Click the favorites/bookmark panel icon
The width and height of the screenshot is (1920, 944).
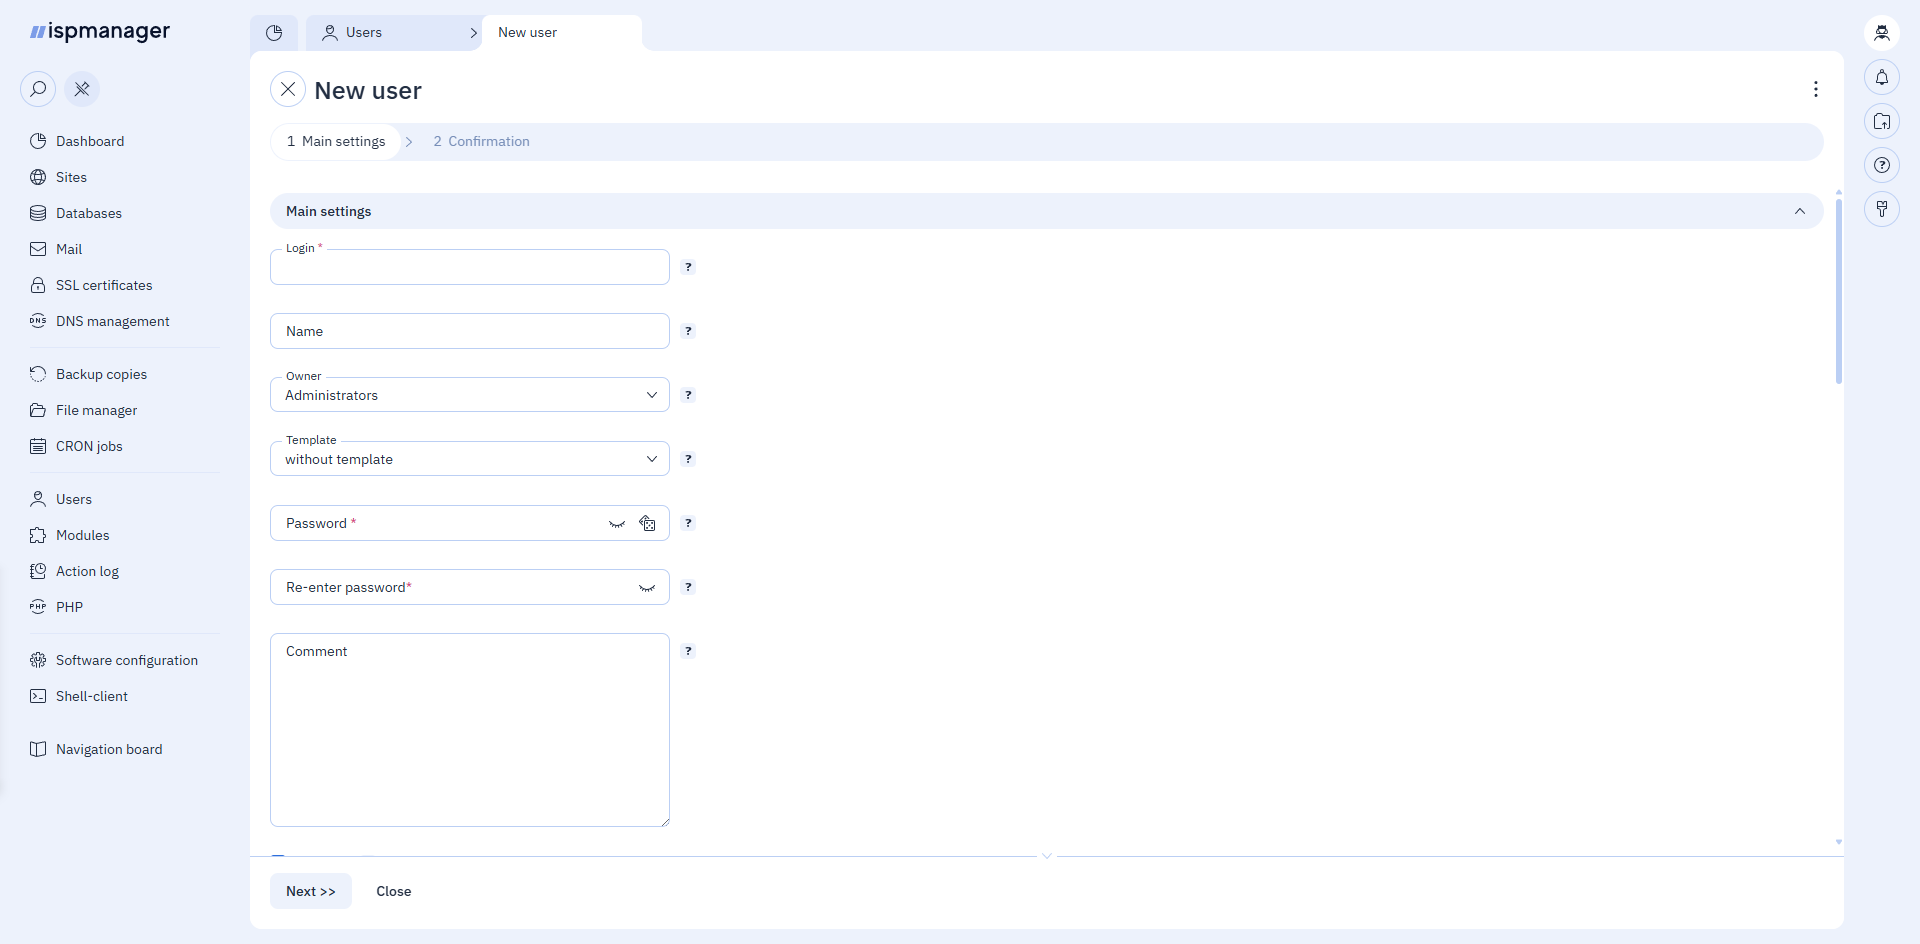1882,121
